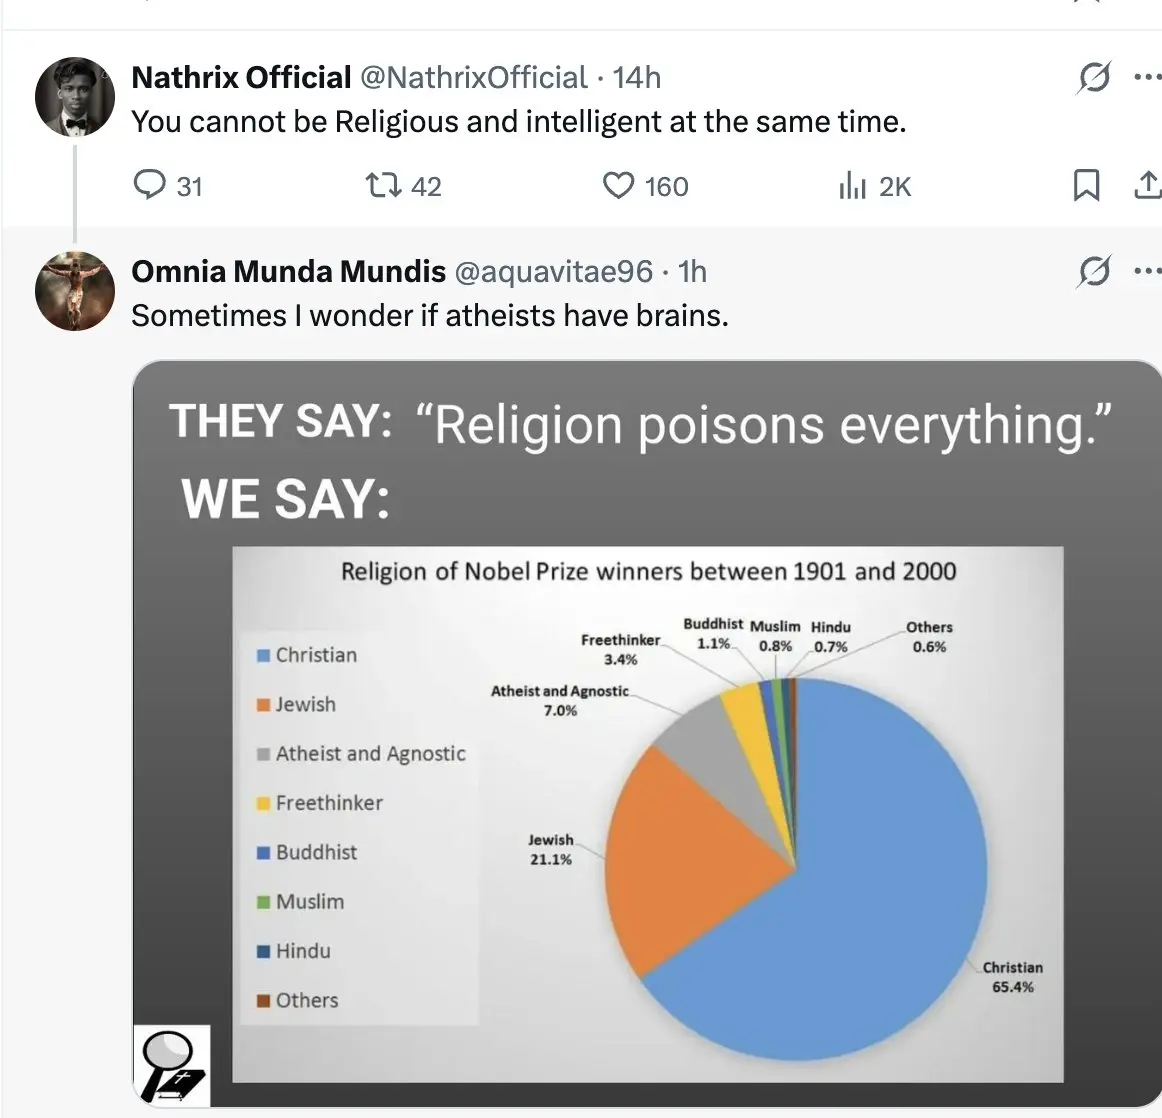Screen dimensions: 1162x1118
Task: Reply to Nathrix Official's post
Action: point(150,185)
